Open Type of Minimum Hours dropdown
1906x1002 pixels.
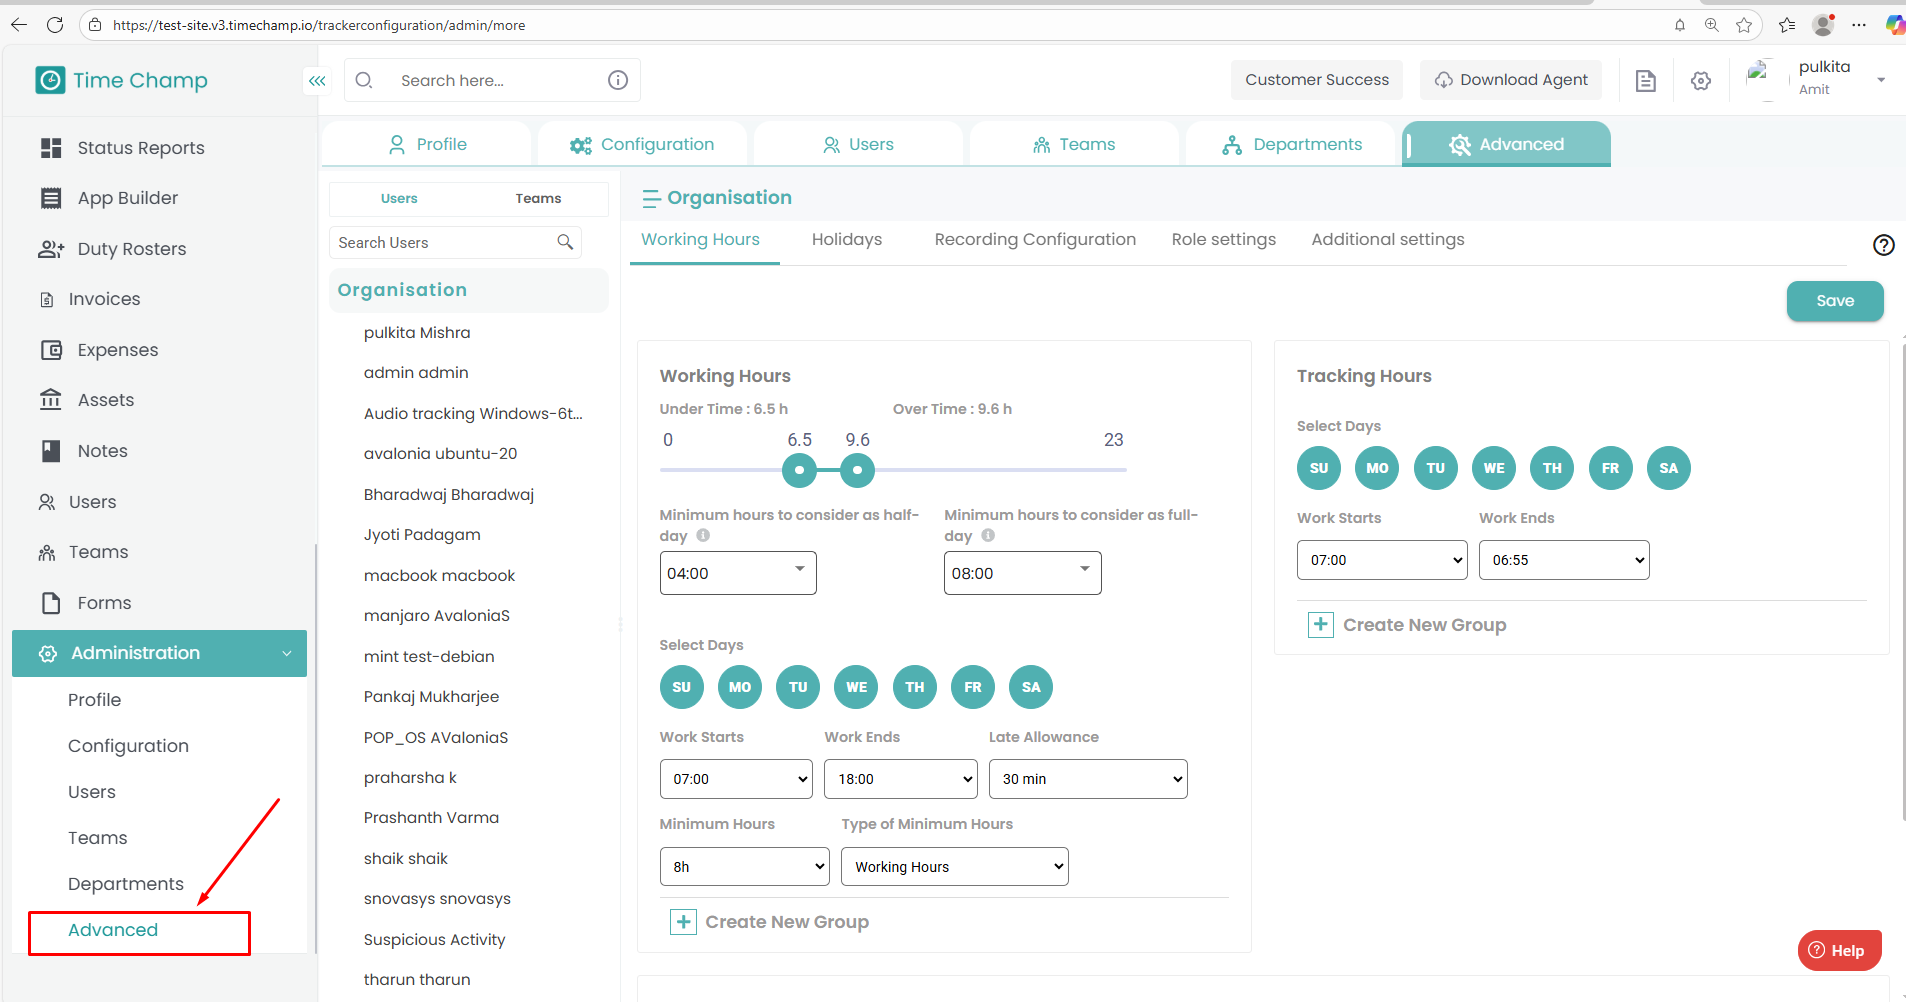(954, 867)
